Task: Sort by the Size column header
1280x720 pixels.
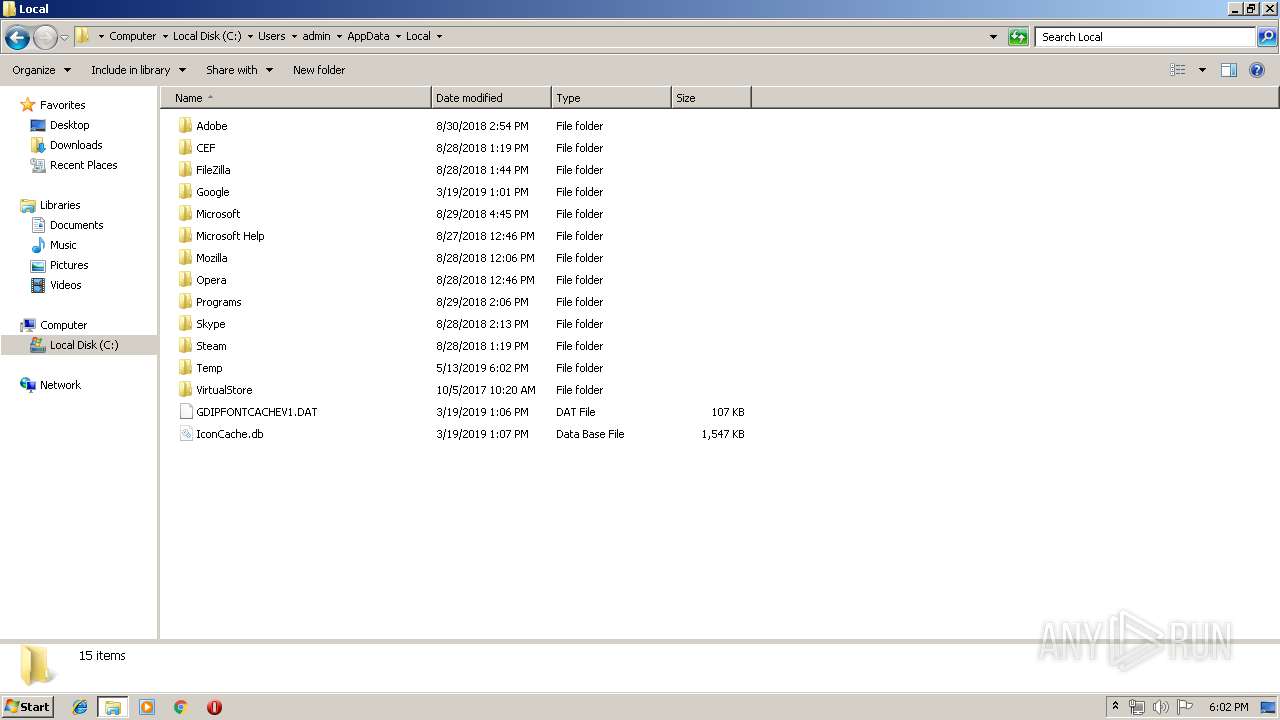Action: (x=711, y=98)
